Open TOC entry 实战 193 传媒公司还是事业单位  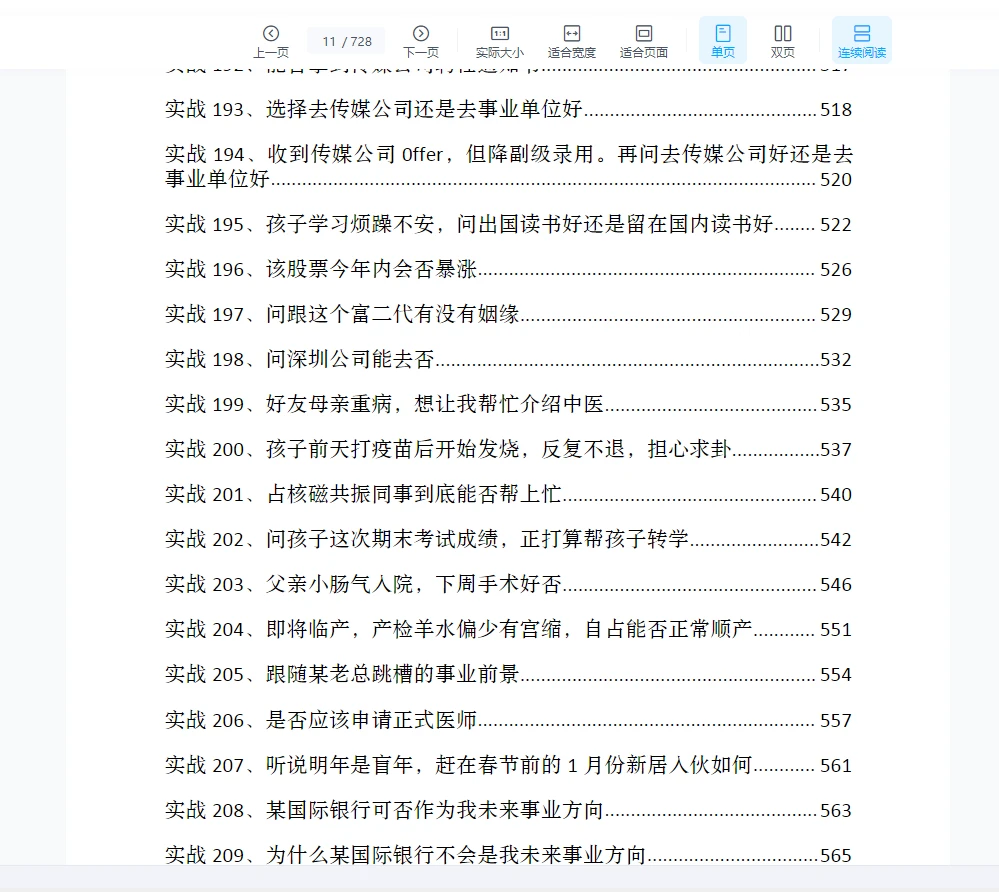(508, 110)
